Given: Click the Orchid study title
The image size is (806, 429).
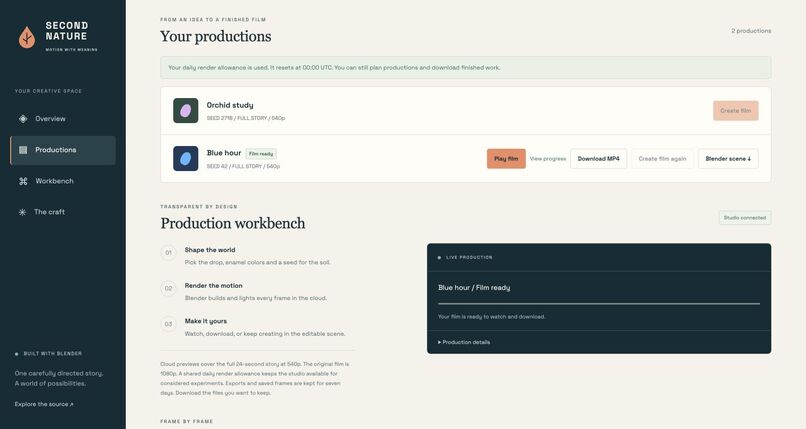Looking at the screenshot, I should coord(230,105).
